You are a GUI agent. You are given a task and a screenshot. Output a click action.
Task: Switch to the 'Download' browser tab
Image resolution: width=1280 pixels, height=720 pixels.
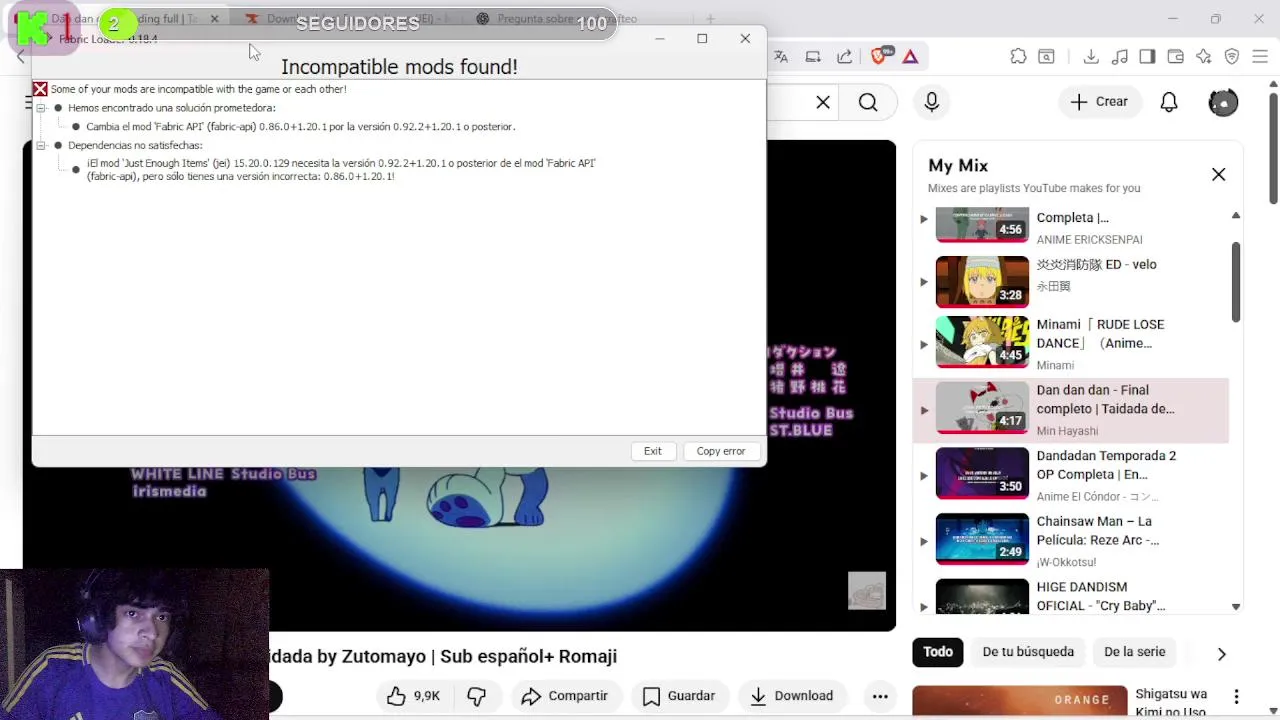(345, 18)
